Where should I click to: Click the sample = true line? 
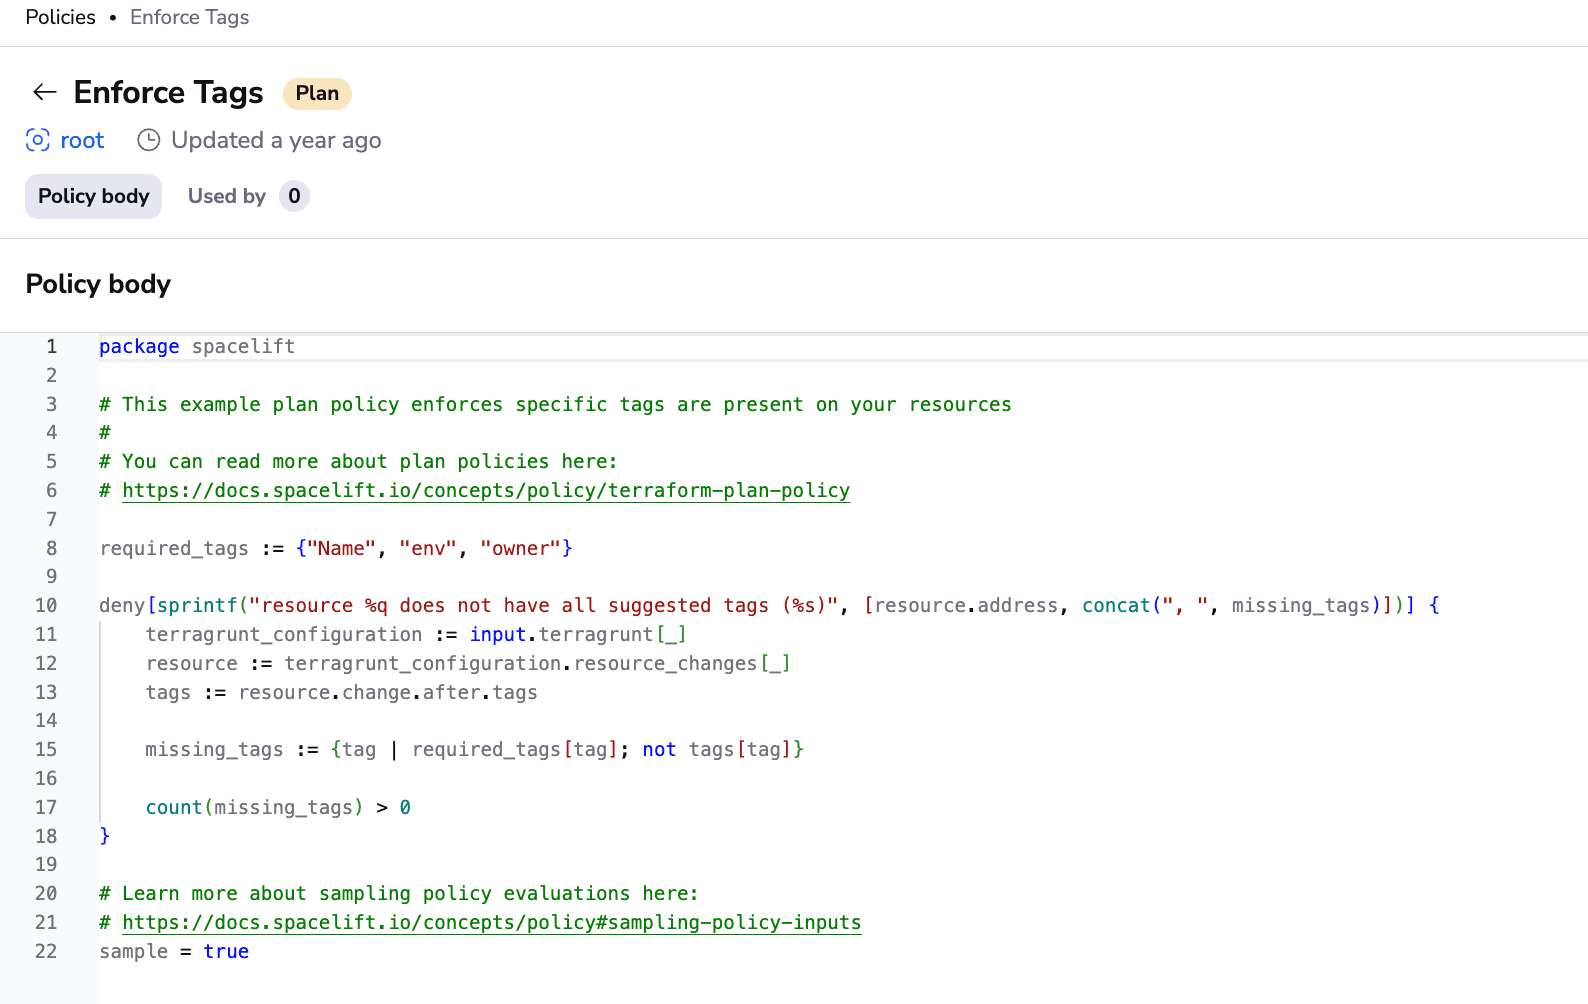[174, 951]
